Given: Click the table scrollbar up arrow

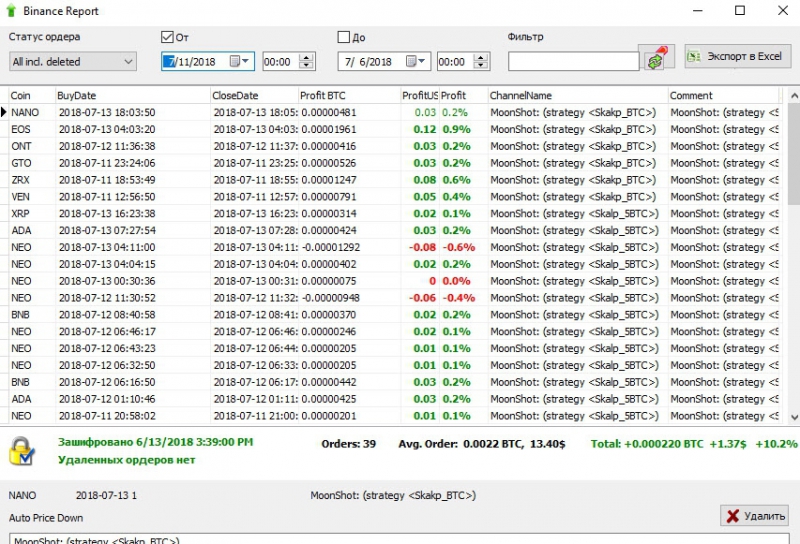Looking at the screenshot, I should [794, 95].
